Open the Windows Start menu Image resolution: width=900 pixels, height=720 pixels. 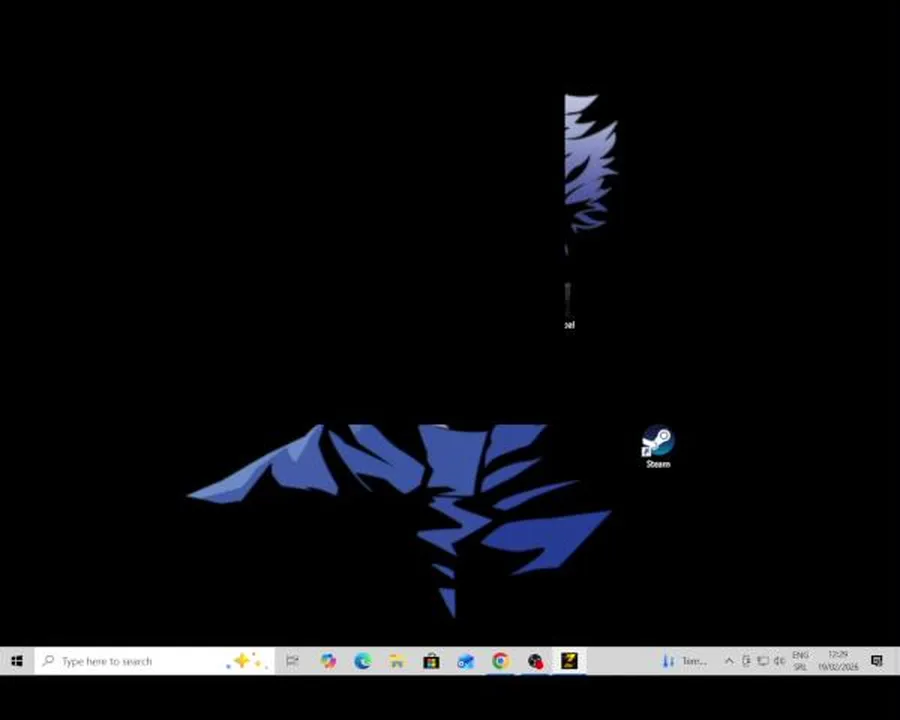point(17,661)
